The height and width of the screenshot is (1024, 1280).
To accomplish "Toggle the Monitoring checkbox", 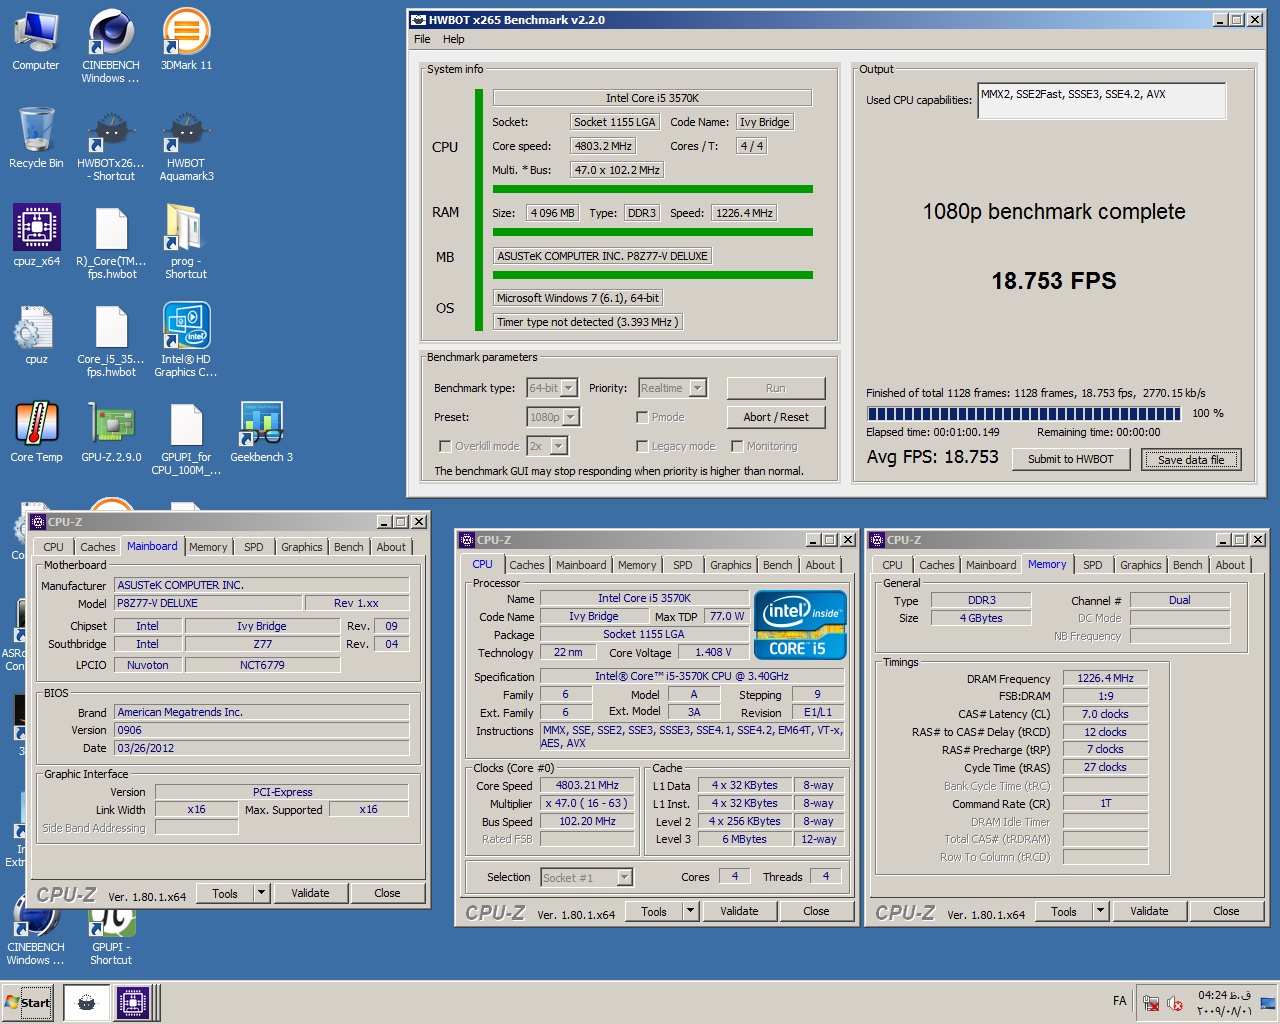I will point(737,446).
